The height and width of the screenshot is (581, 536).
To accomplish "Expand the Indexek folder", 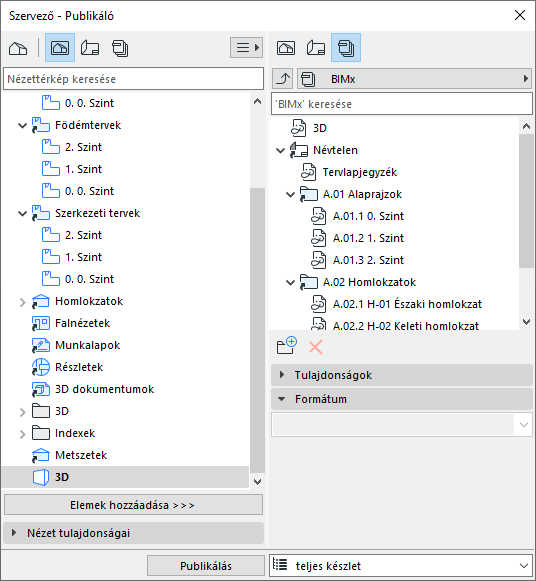I will tap(23, 434).
